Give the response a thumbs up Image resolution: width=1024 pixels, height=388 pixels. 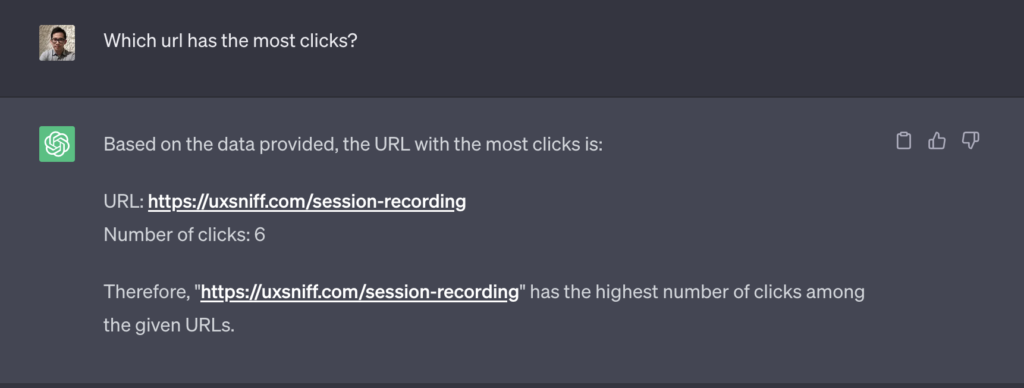pos(936,140)
